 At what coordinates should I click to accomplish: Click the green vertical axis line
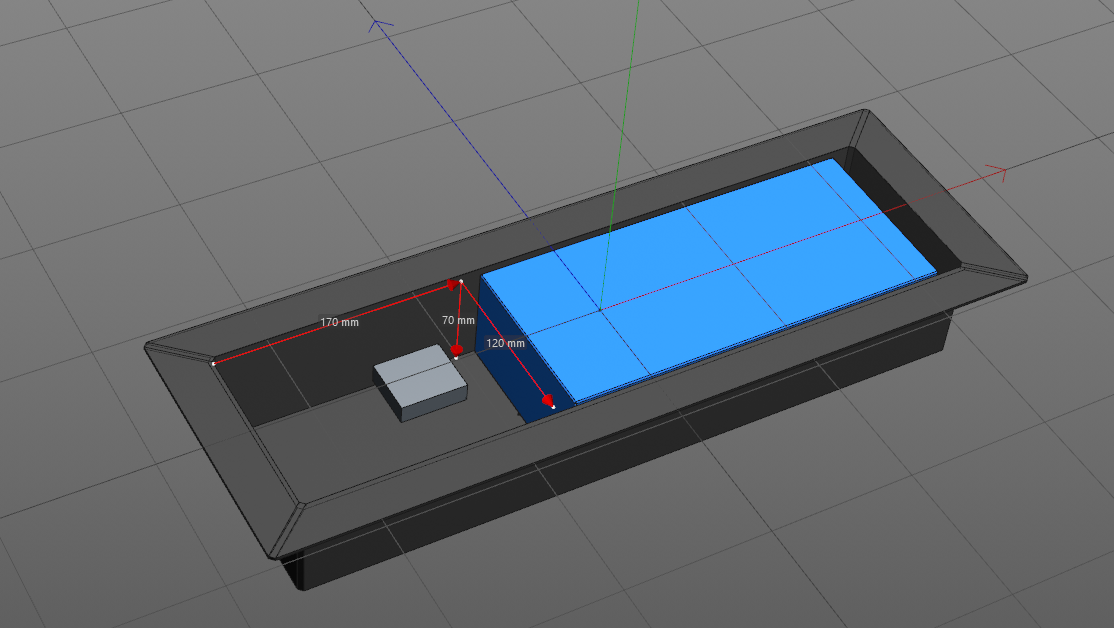tap(620, 150)
